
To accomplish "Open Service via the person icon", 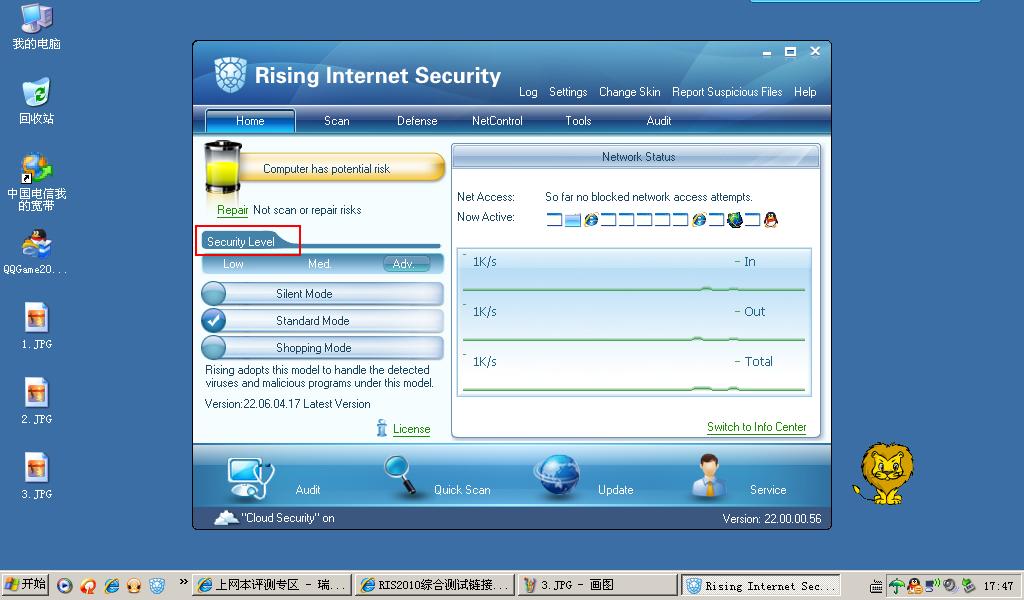I will point(709,475).
